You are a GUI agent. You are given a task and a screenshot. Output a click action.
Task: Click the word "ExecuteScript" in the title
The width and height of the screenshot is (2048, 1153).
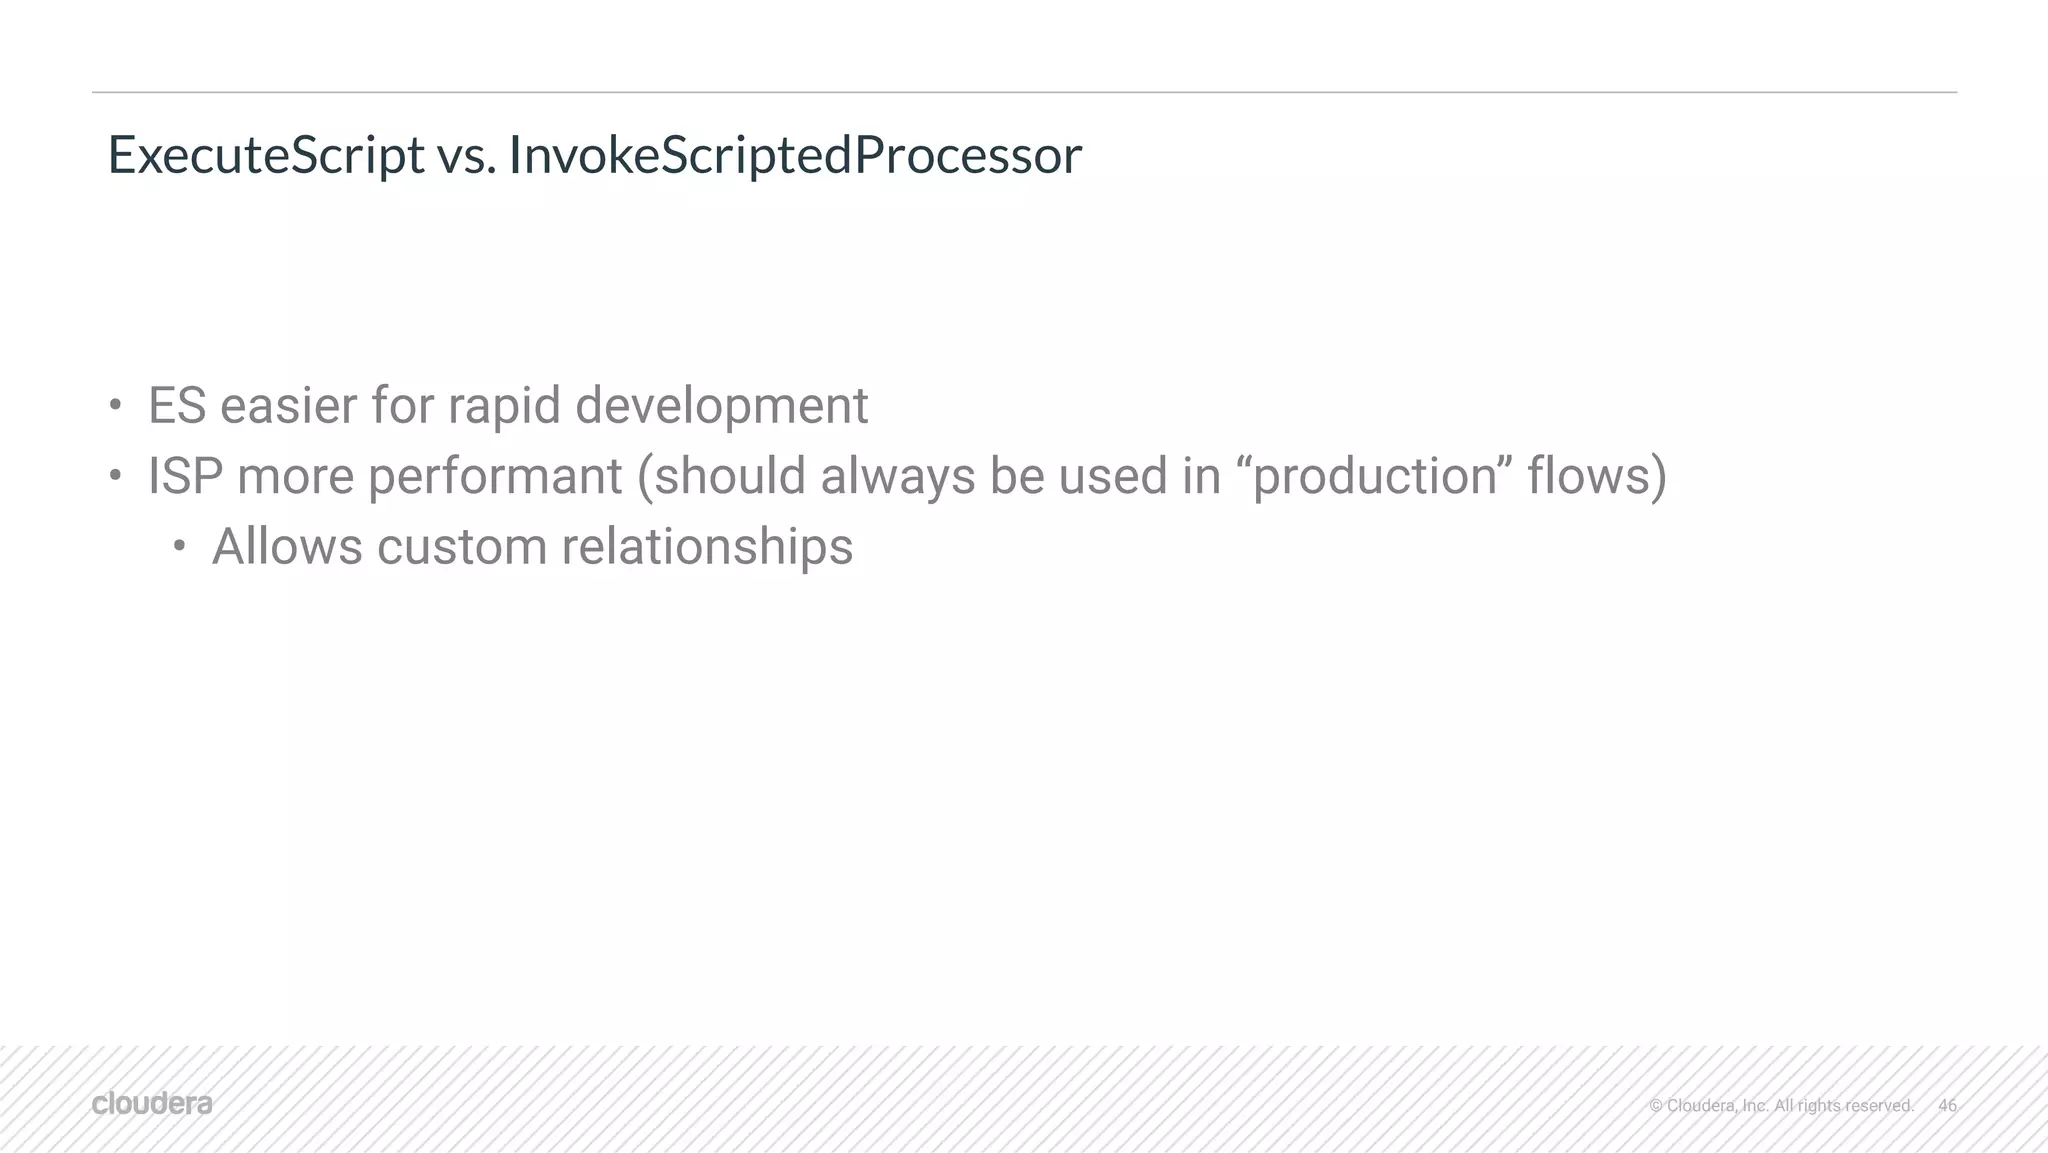click(266, 155)
